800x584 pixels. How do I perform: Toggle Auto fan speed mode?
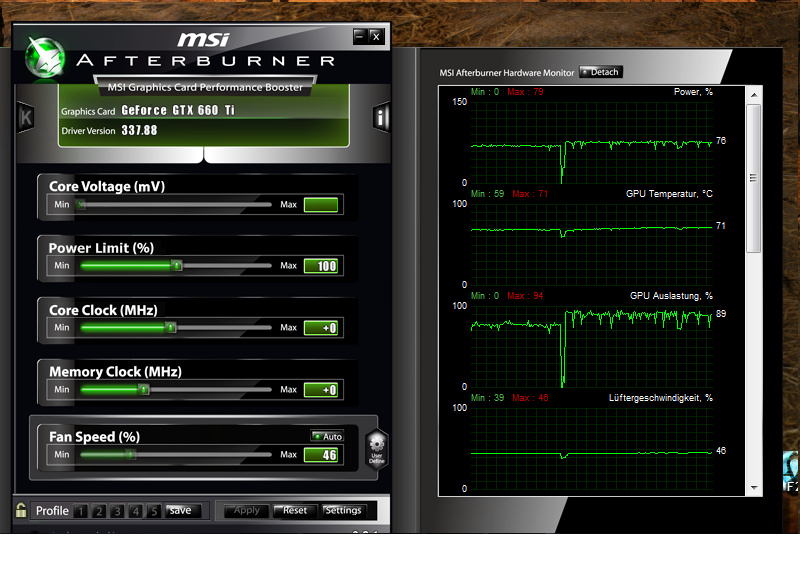pyautogui.click(x=327, y=436)
